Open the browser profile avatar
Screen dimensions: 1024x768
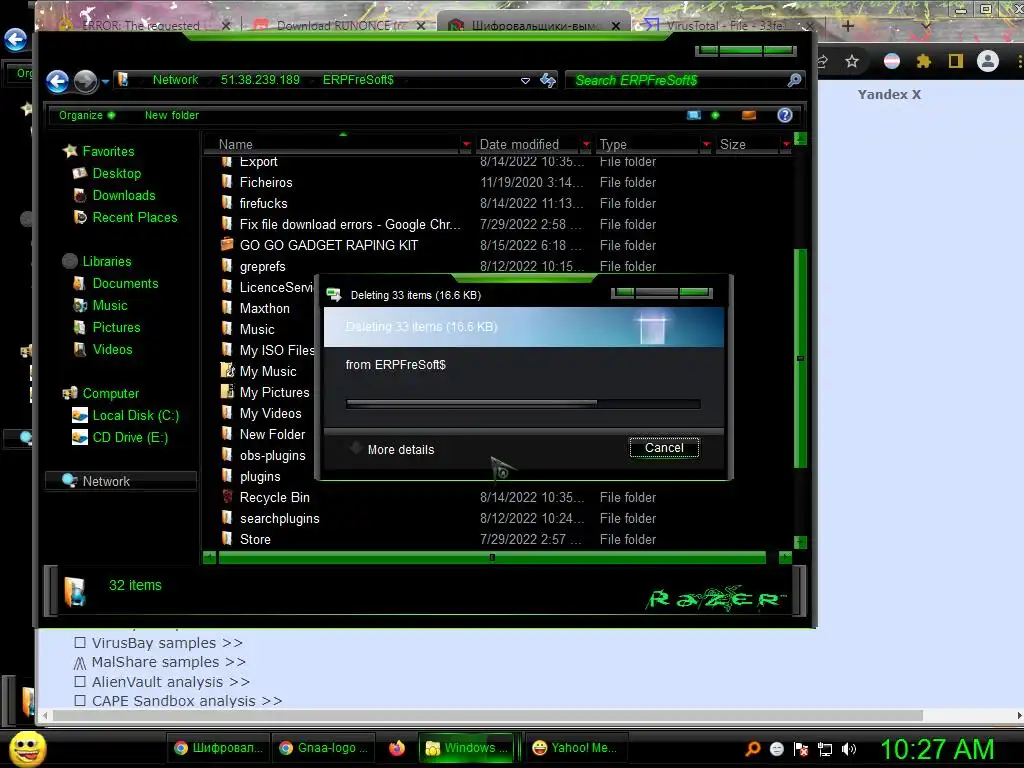pyautogui.click(x=987, y=61)
